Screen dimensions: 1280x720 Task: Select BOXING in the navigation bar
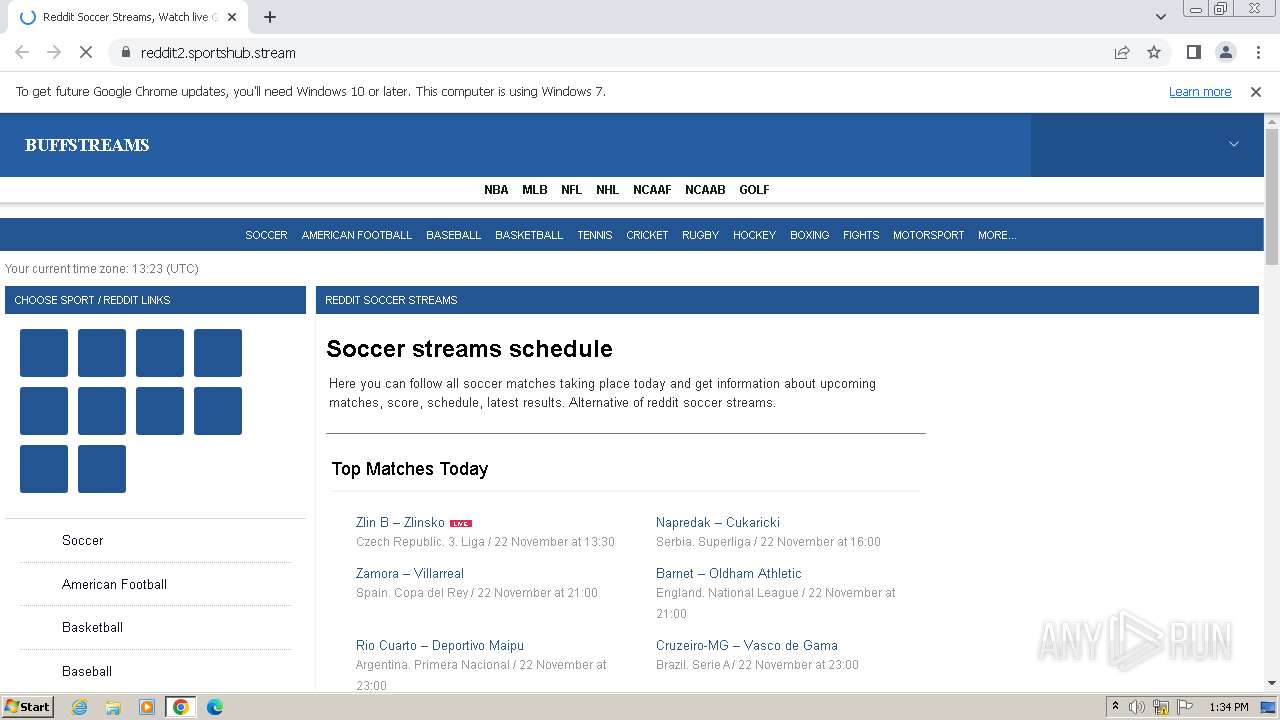coord(809,235)
